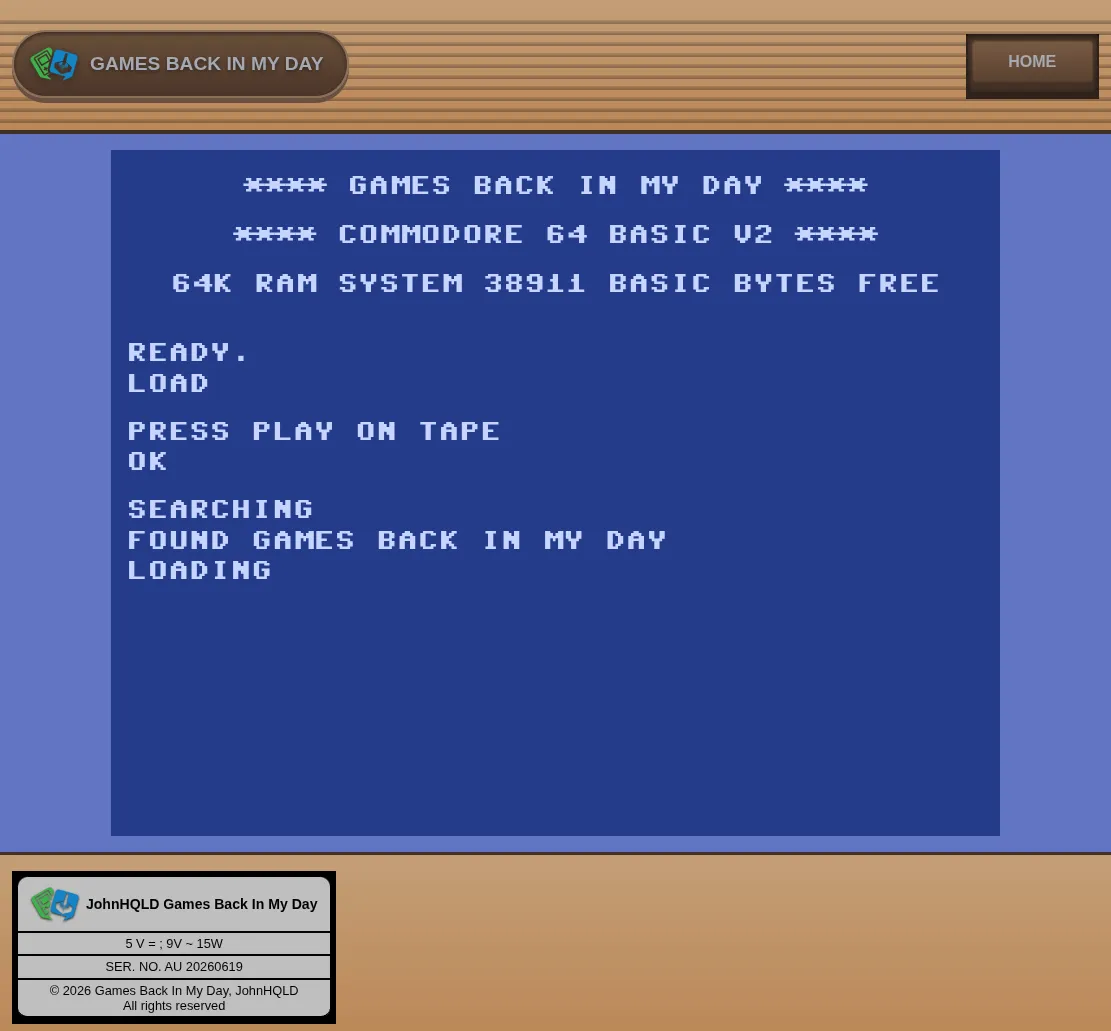This screenshot has width=1111, height=1031.
Task: Click the footer label logo icon
Action: [55, 904]
